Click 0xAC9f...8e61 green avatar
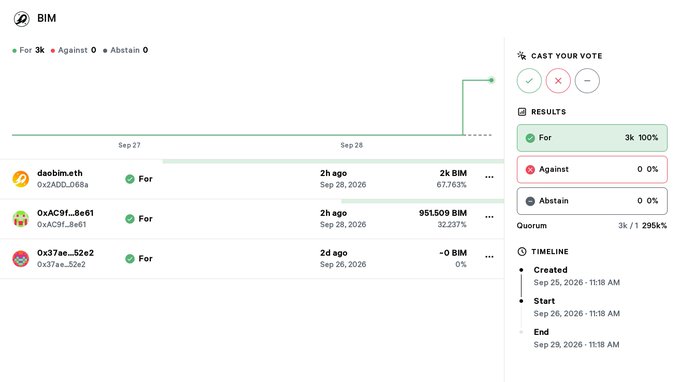This screenshot has width=680, height=382. click(x=20, y=219)
